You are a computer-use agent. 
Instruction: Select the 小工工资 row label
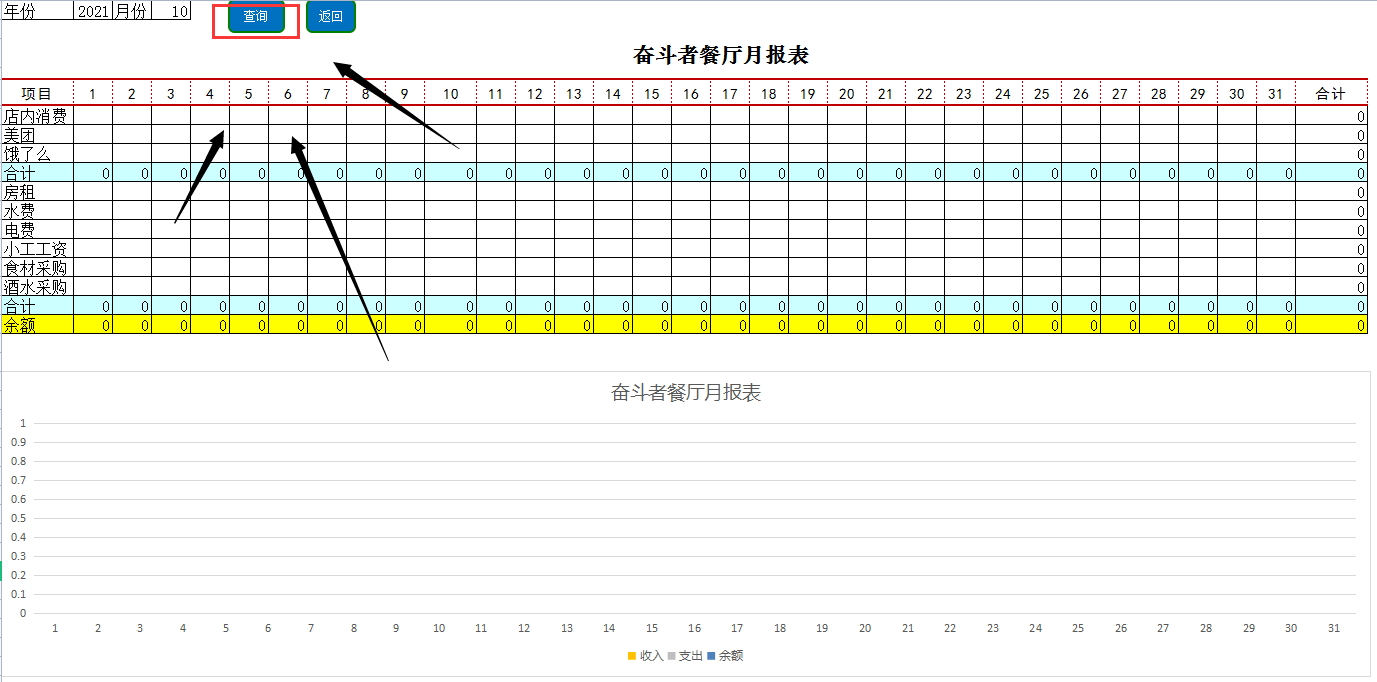coord(38,249)
